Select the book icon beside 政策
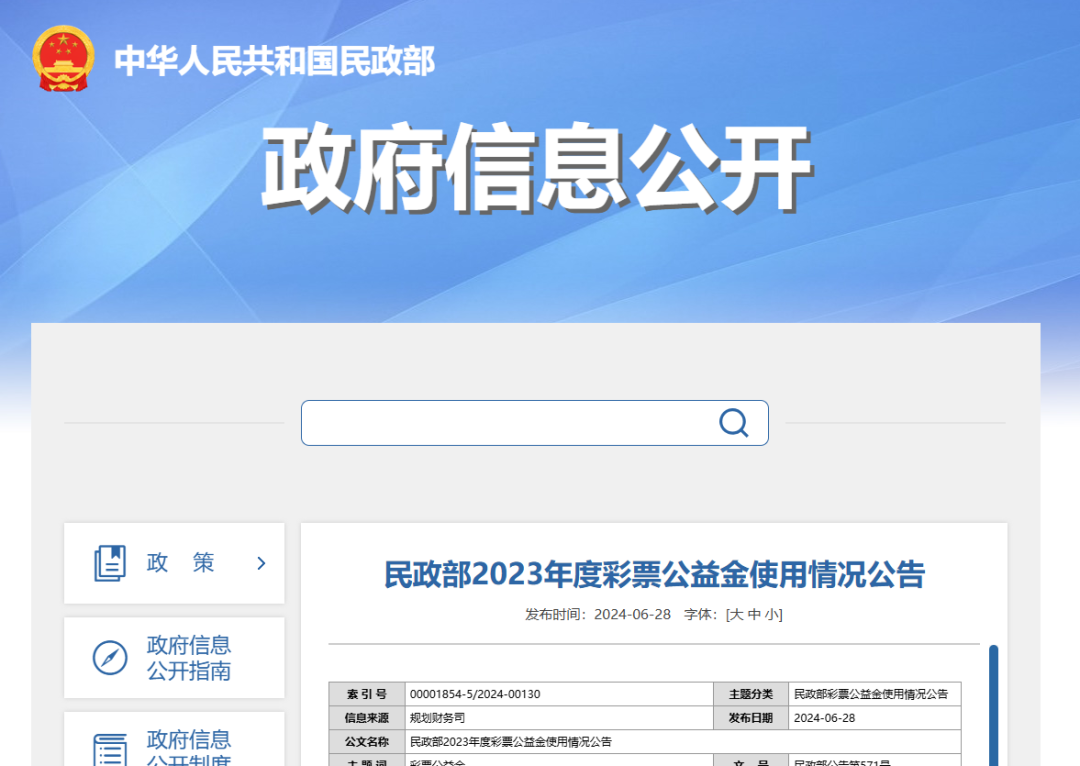Screen dimensions: 1080x766 click(107, 562)
